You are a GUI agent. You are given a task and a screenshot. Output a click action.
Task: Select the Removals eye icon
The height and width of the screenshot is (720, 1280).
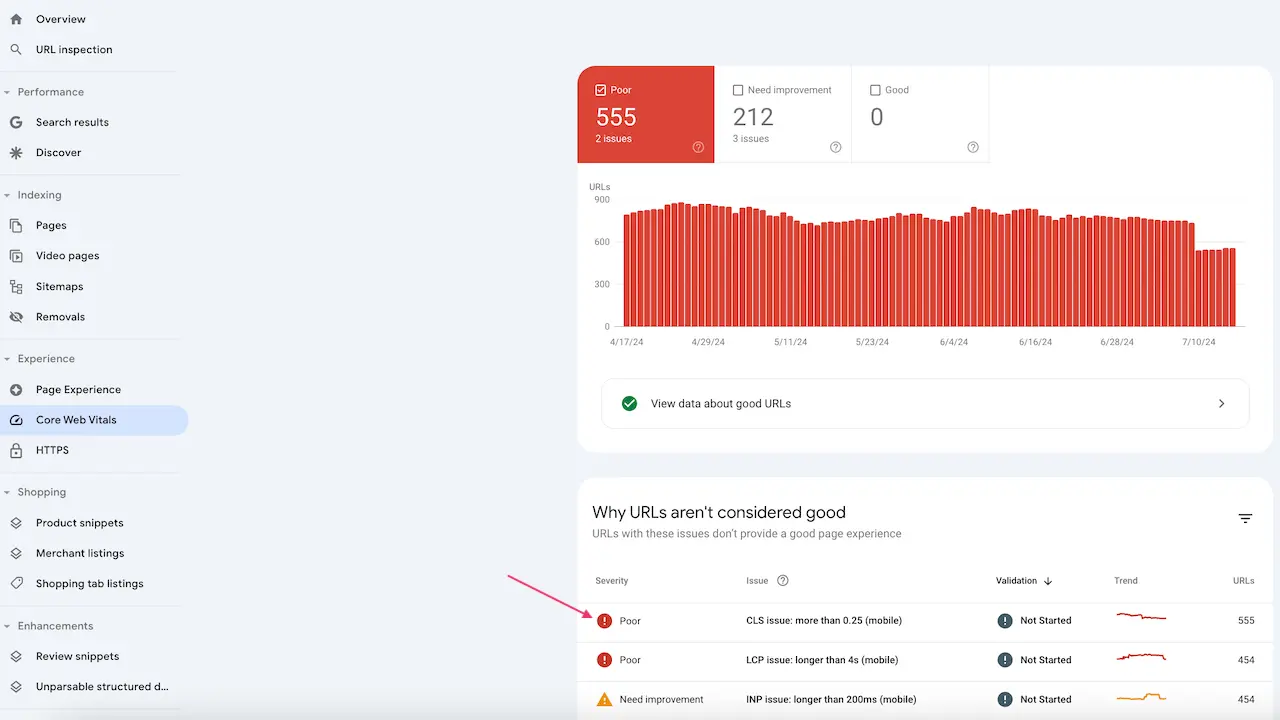(x=16, y=316)
